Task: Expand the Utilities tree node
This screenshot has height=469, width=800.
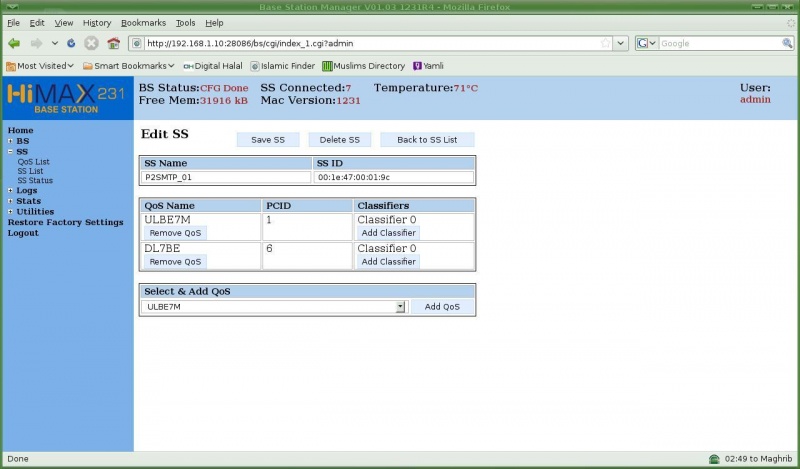Action: point(10,211)
